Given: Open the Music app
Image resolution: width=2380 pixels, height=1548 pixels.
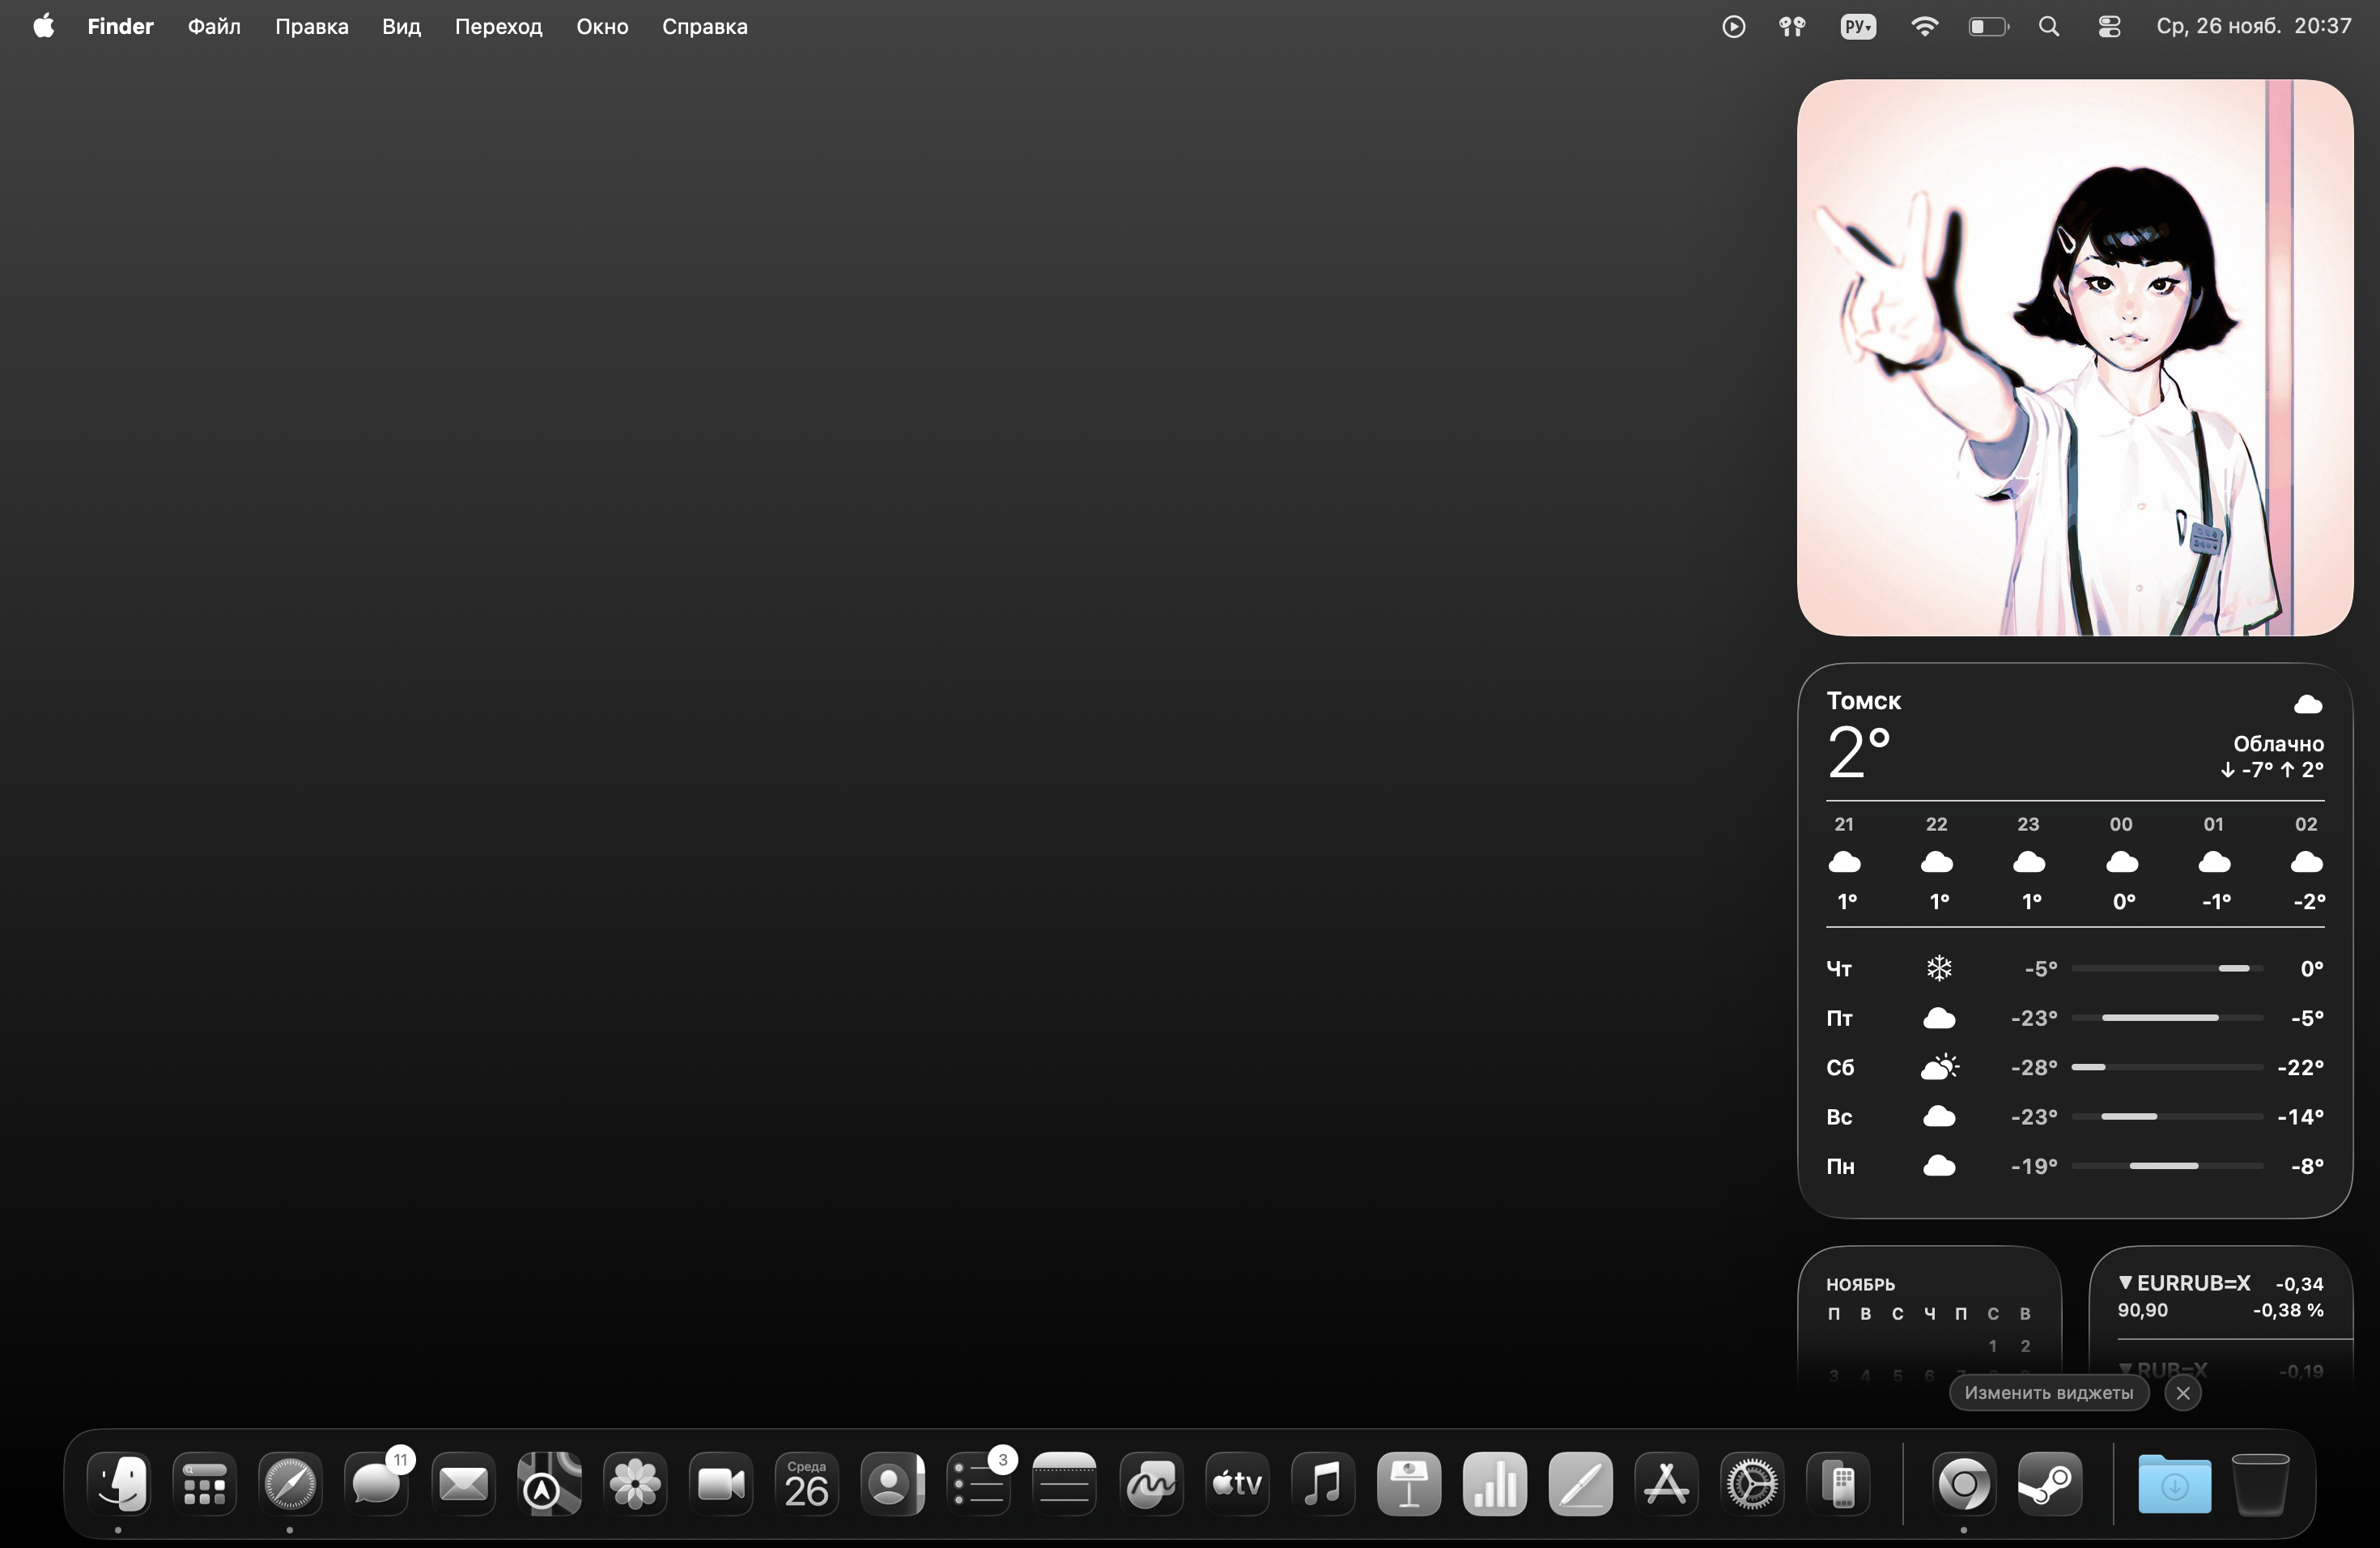Looking at the screenshot, I should 1323,1483.
